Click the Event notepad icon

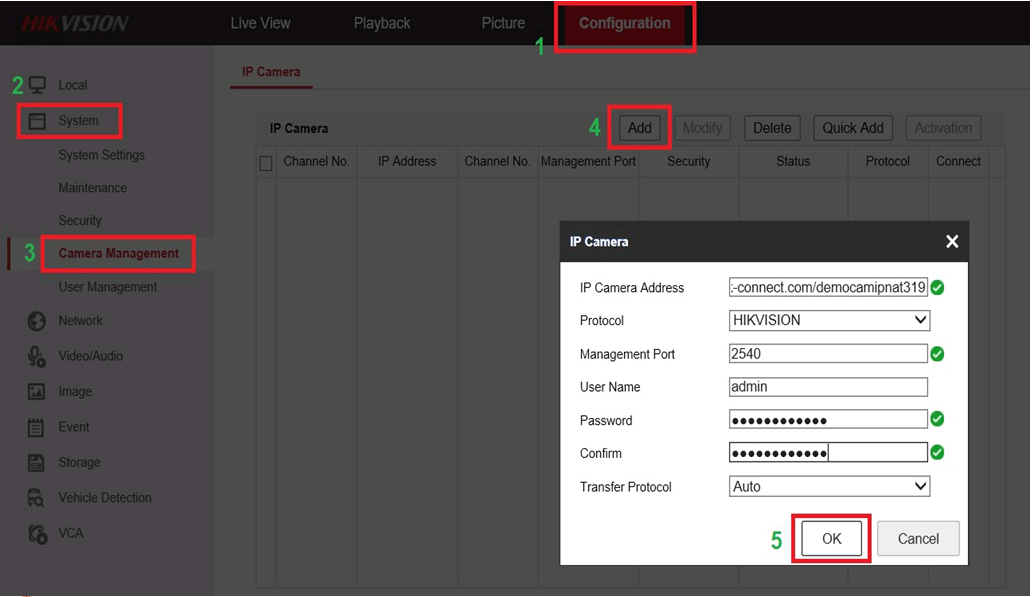[36, 428]
